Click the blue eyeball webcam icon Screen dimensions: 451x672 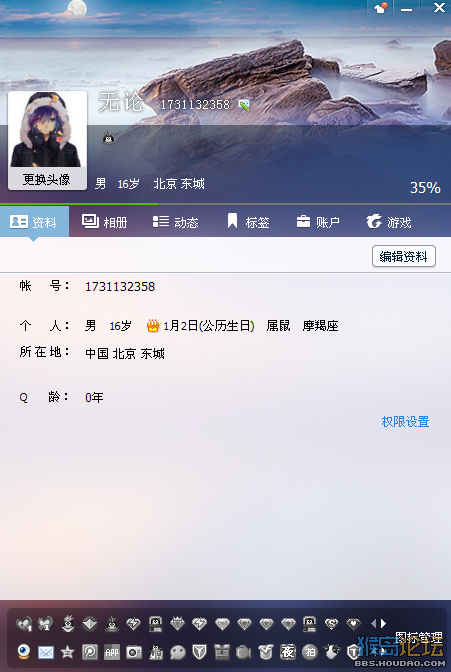[x=24, y=652]
